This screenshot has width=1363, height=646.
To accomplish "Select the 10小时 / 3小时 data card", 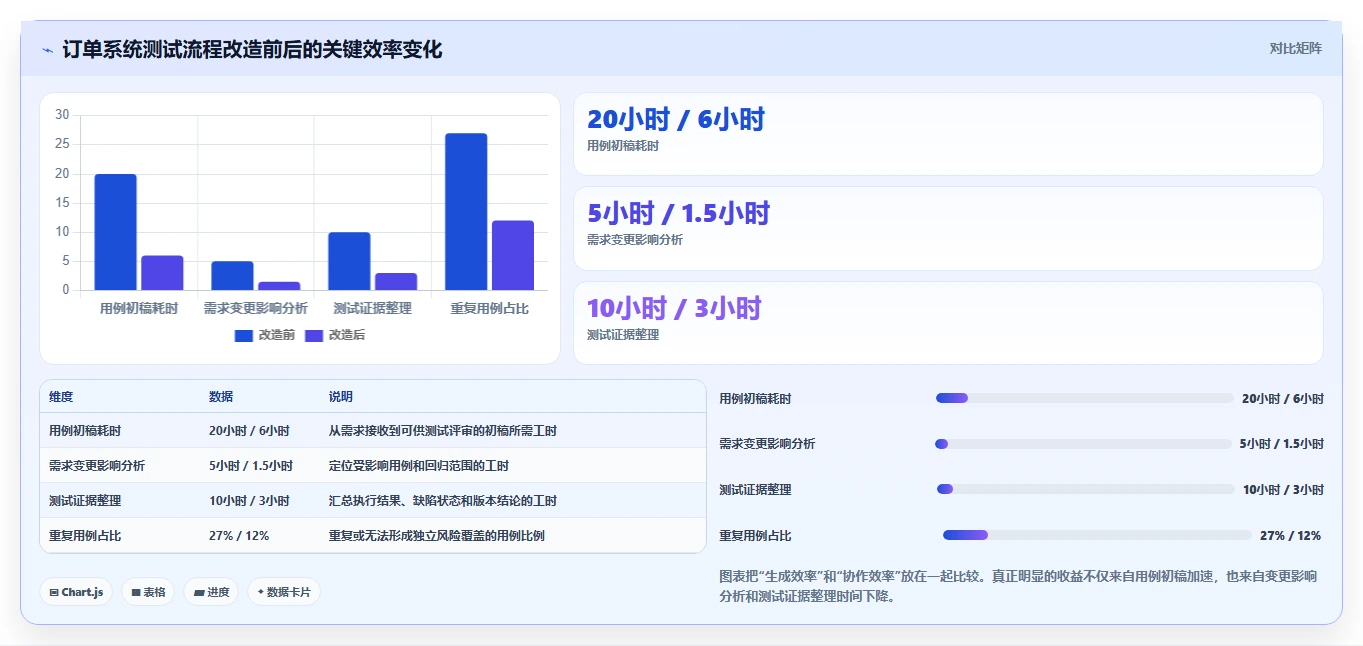I will point(948,323).
